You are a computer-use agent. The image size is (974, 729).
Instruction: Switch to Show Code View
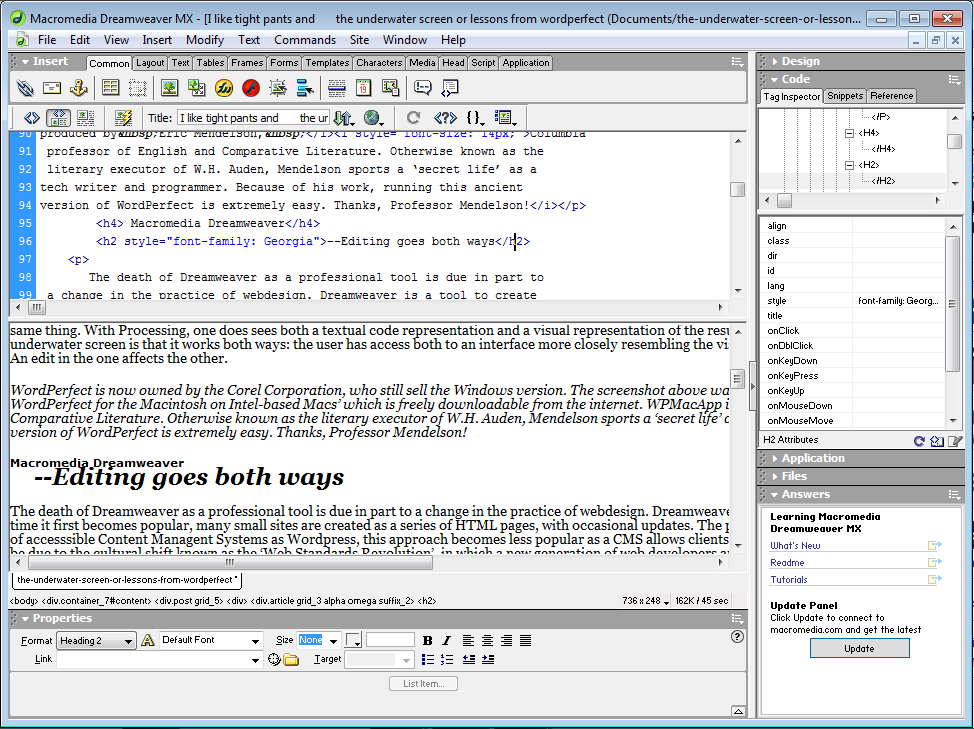(31, 117)
